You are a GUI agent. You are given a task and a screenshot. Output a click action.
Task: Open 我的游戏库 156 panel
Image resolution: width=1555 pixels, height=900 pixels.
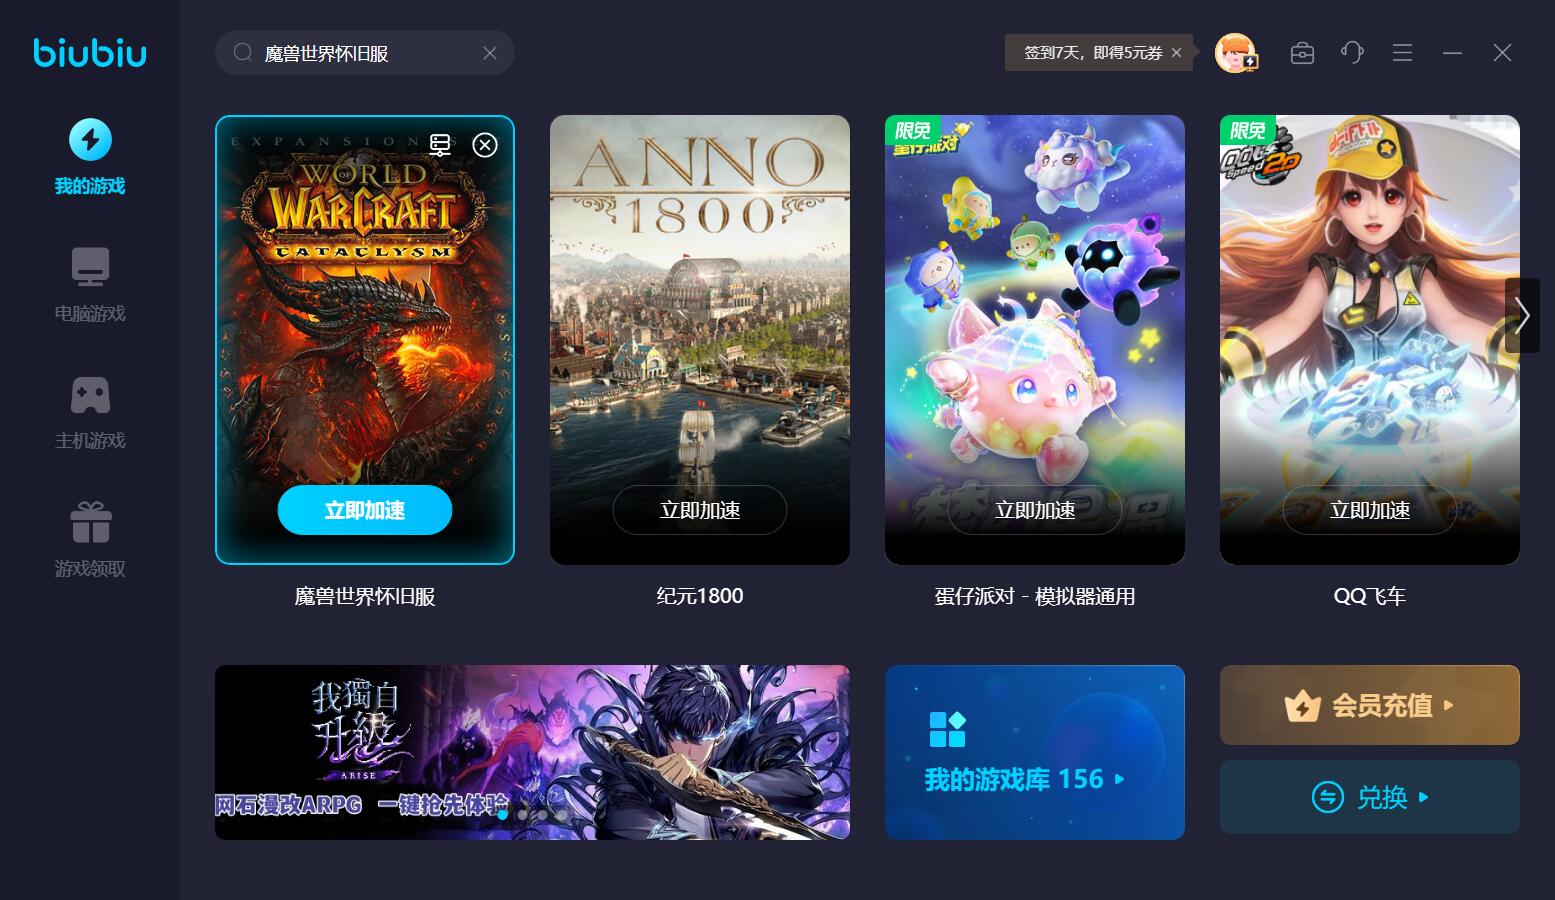coord(1035,752)
